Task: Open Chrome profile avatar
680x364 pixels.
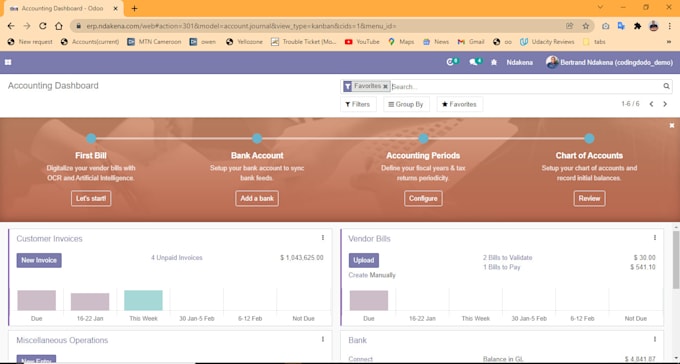Action: pos(654,26)
